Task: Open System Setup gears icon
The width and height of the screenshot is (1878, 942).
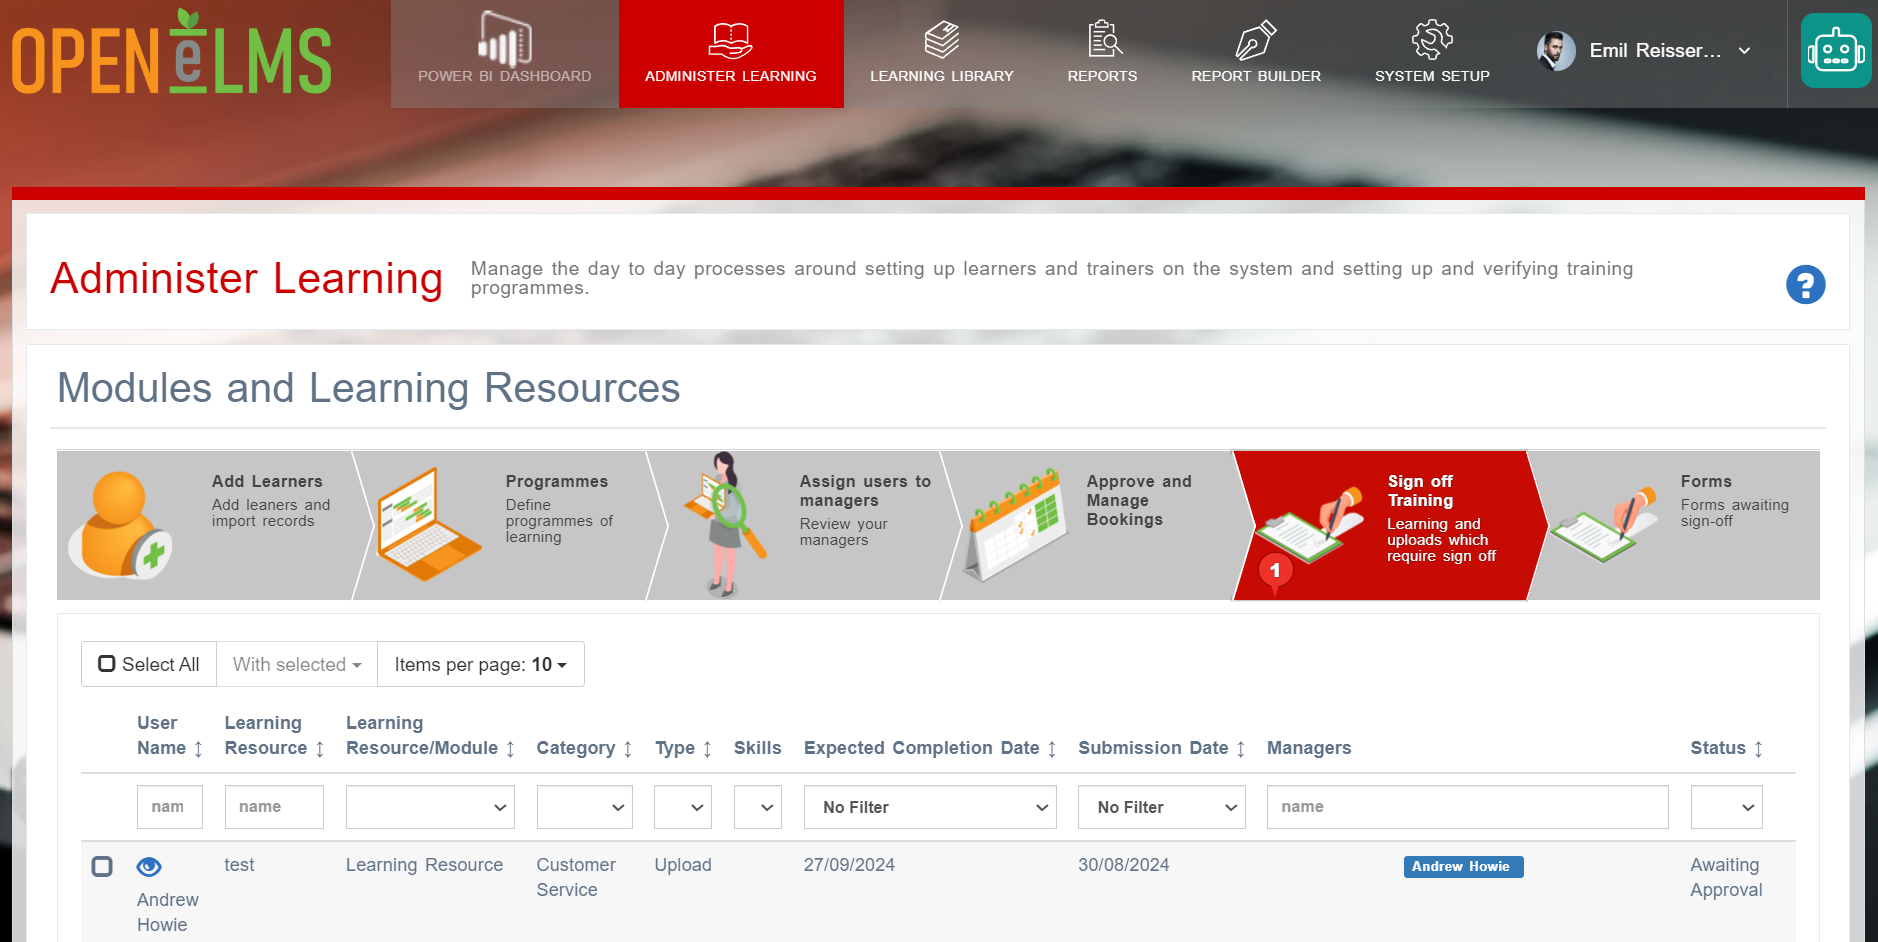Action: 1432,40
